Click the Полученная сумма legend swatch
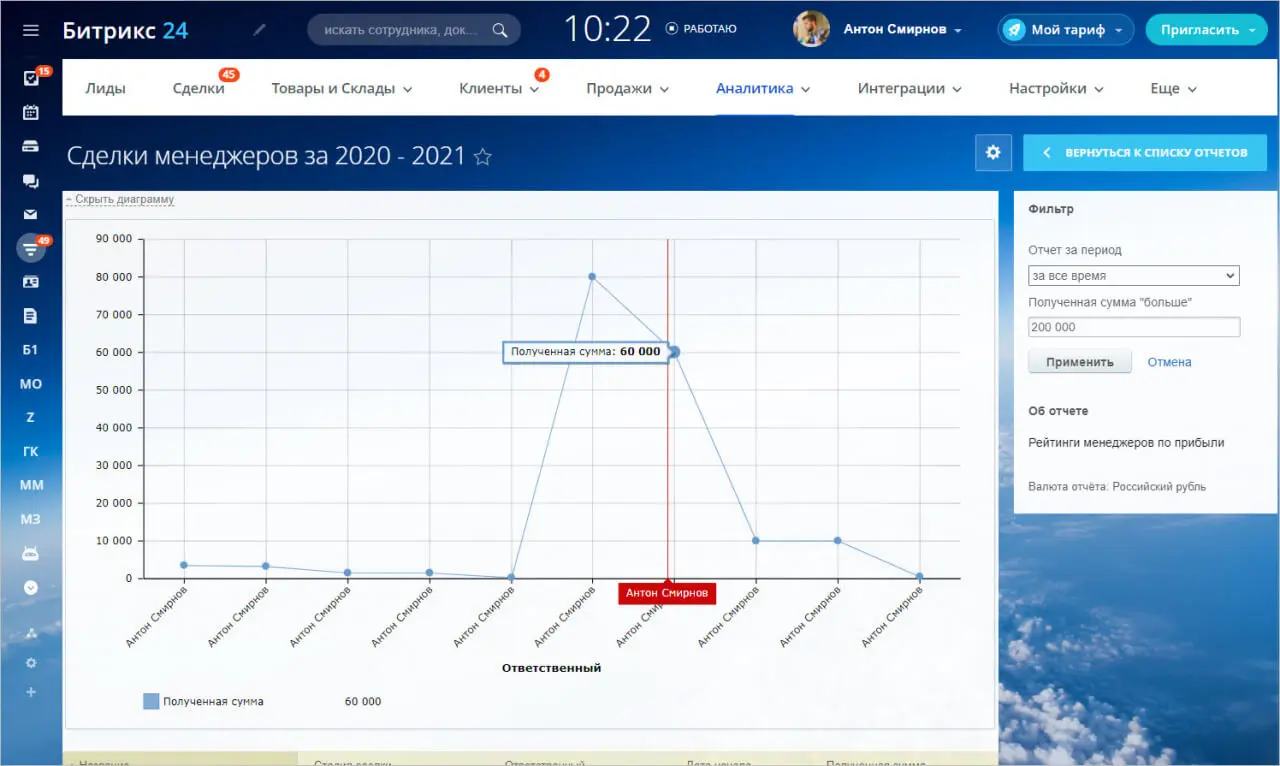This screenshot has height=766, width=1280. coord(151,701)
